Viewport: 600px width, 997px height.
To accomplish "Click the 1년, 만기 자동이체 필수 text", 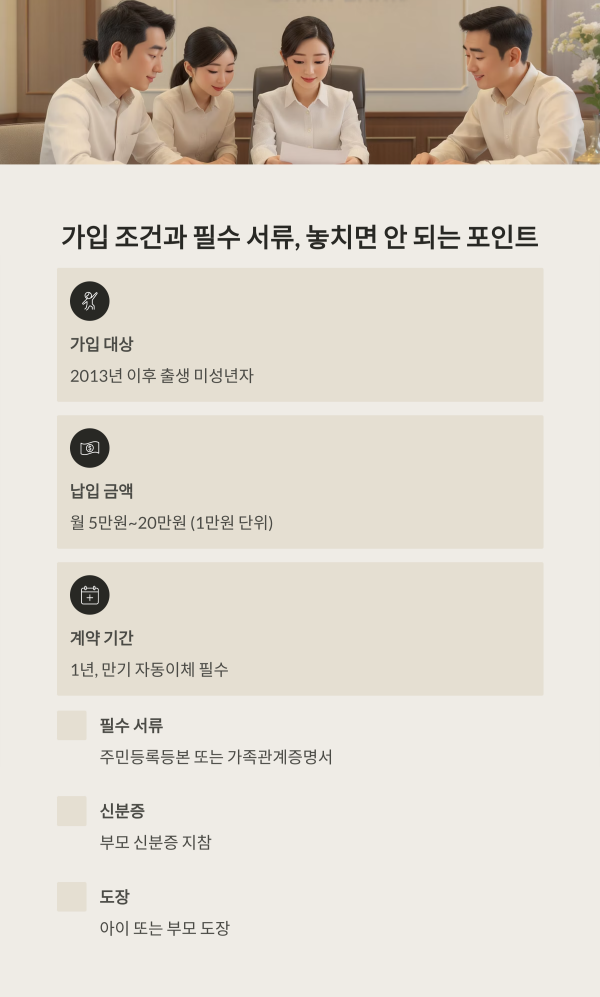I will coord(149,670).
